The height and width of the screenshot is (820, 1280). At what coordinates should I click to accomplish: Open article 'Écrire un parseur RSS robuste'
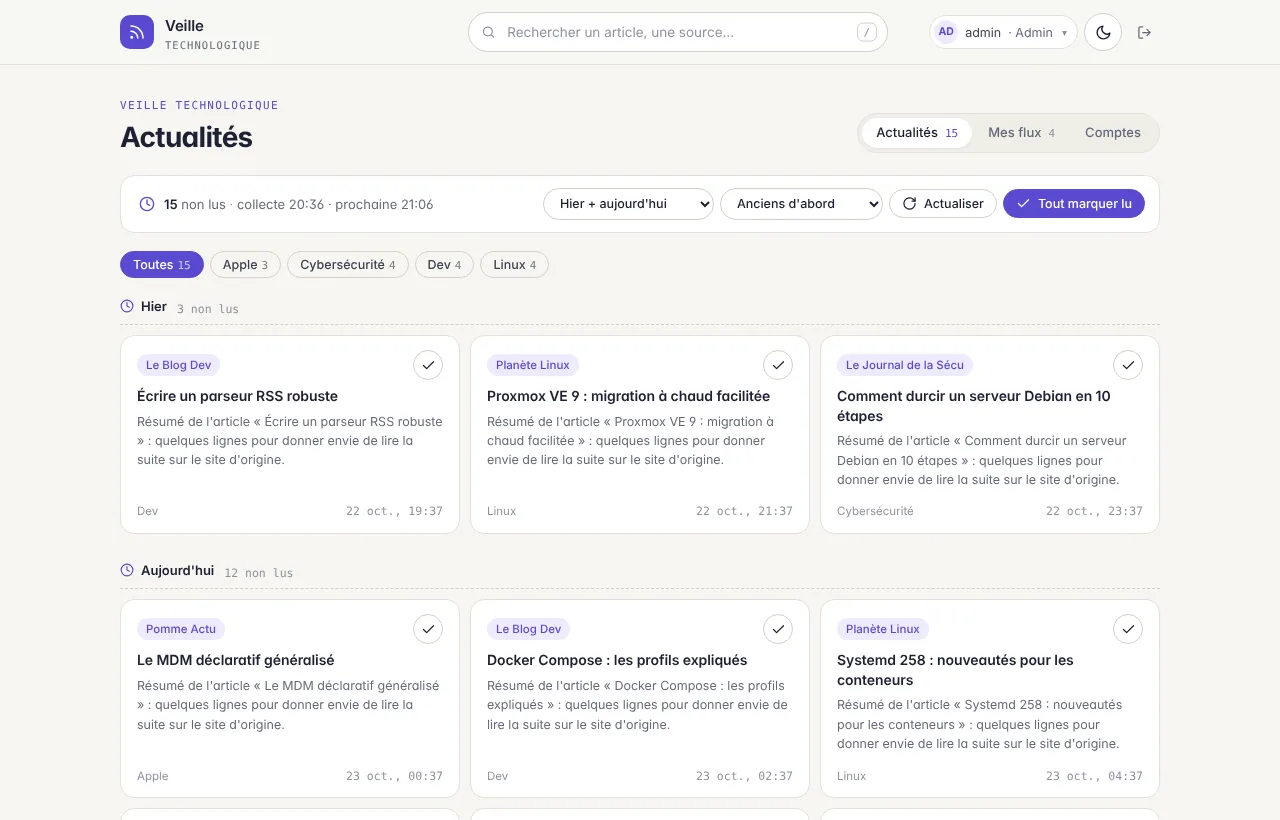[x=237, y=396]
